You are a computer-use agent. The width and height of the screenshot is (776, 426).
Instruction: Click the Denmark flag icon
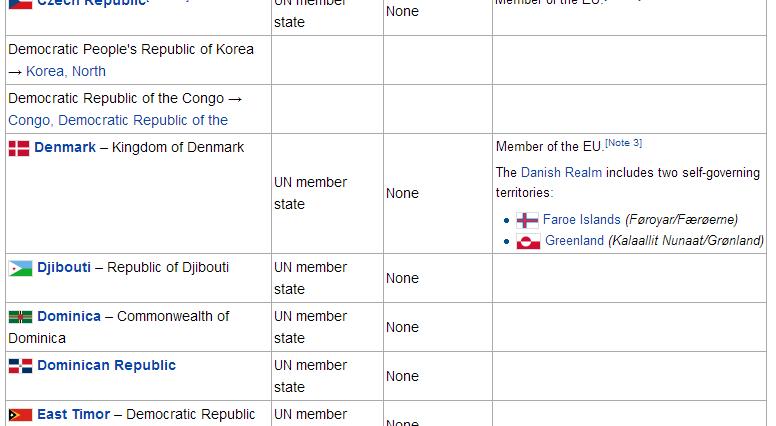pos(19,148)
